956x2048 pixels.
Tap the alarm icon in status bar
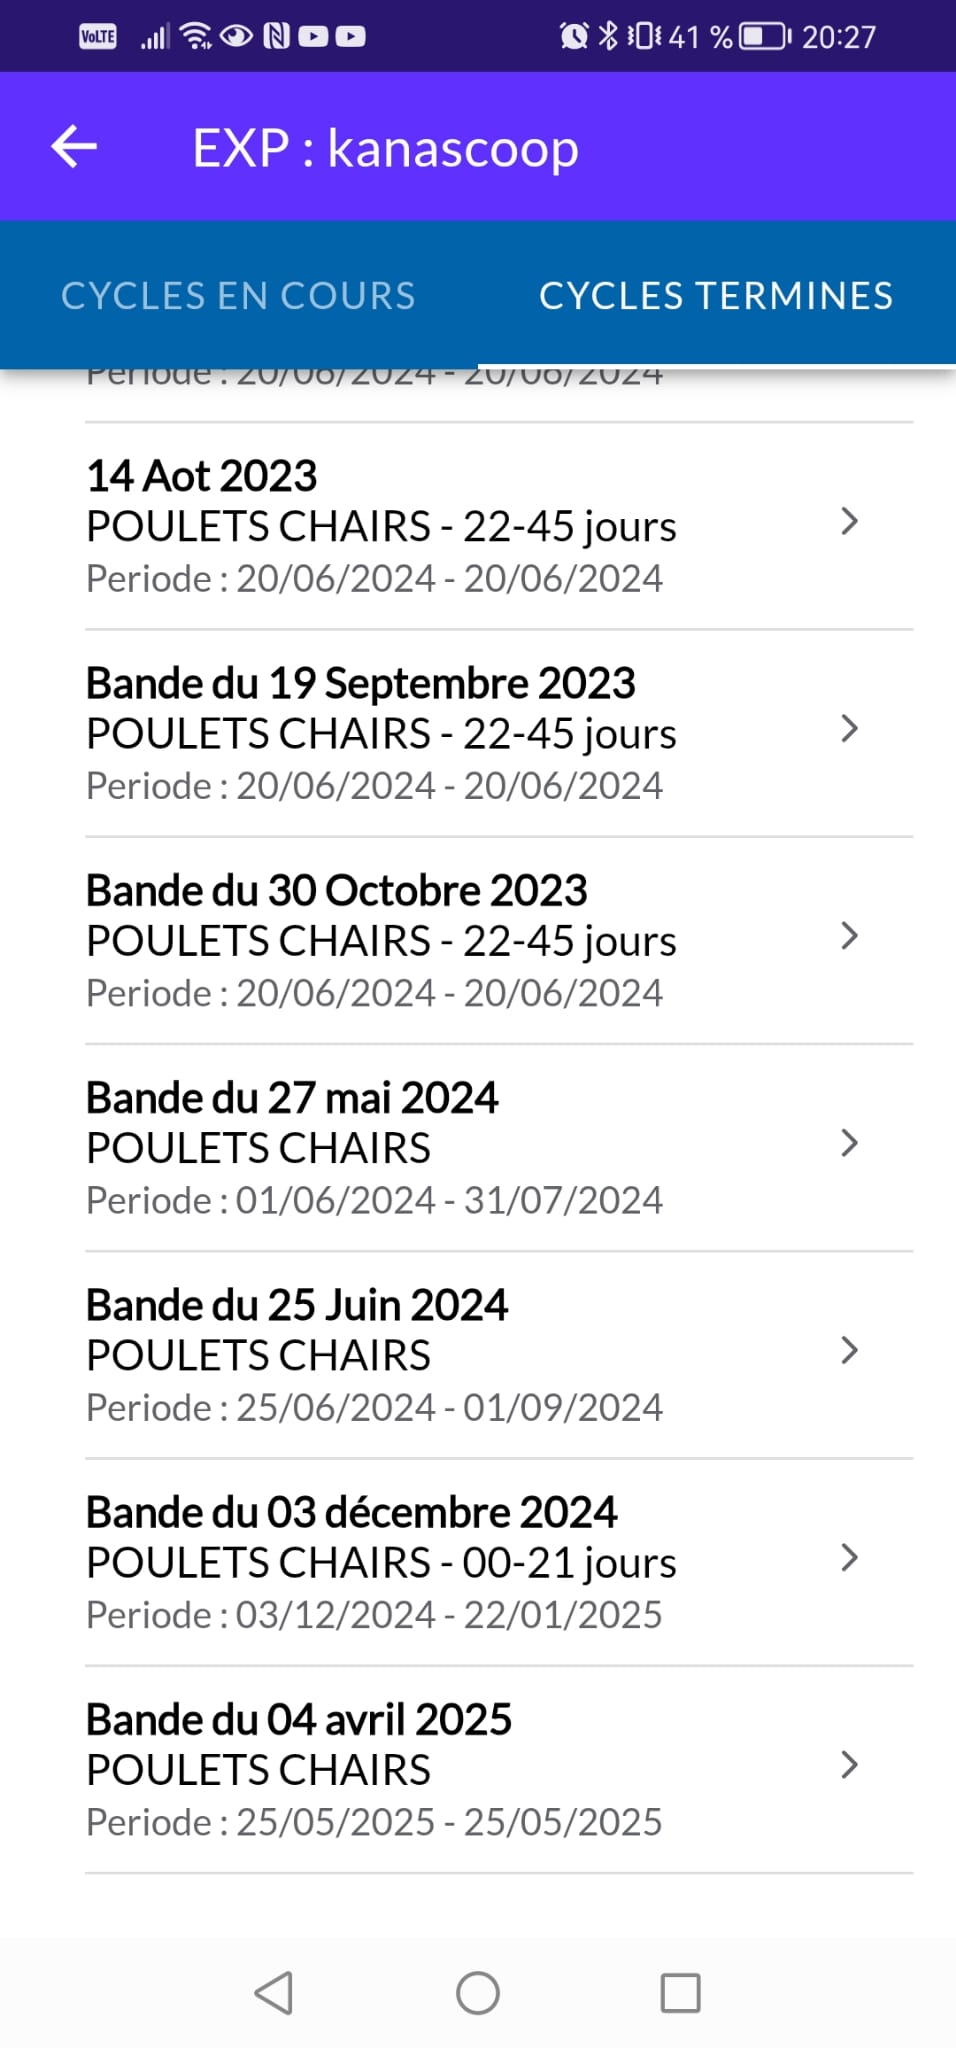pyautogui.click(x=574, y=37)
